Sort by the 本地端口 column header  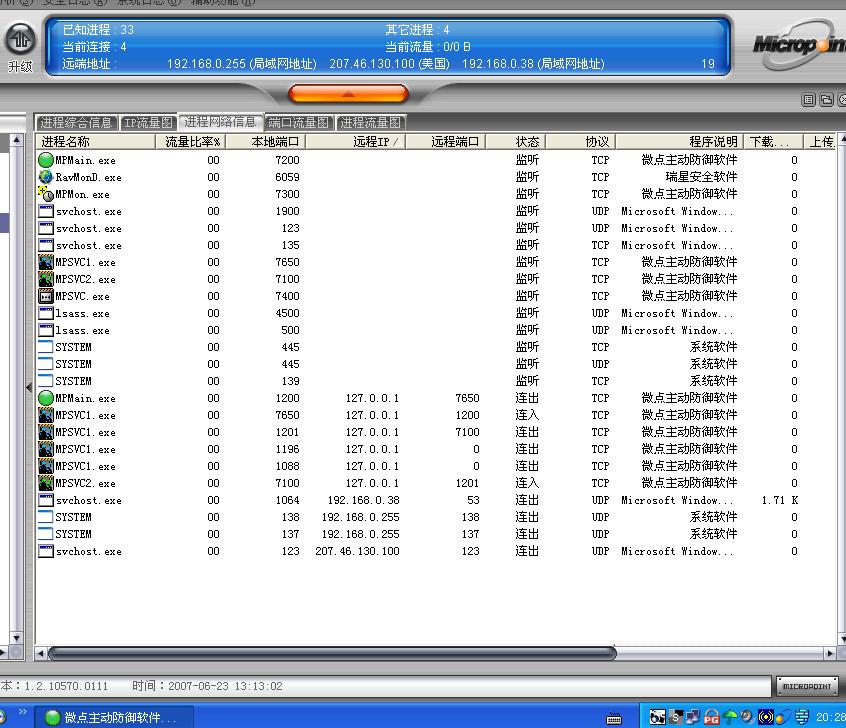click(x=265, y=141)
